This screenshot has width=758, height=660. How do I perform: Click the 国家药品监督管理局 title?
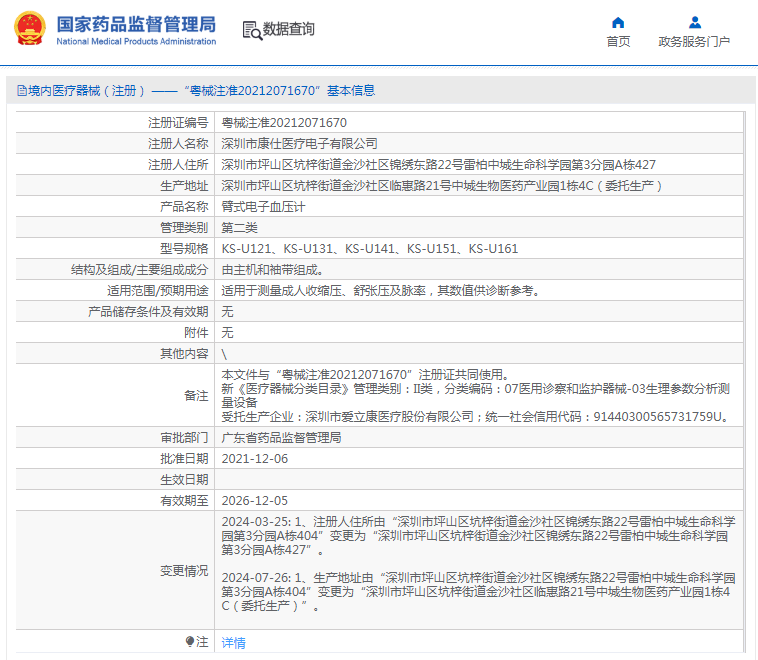point(136,24)
